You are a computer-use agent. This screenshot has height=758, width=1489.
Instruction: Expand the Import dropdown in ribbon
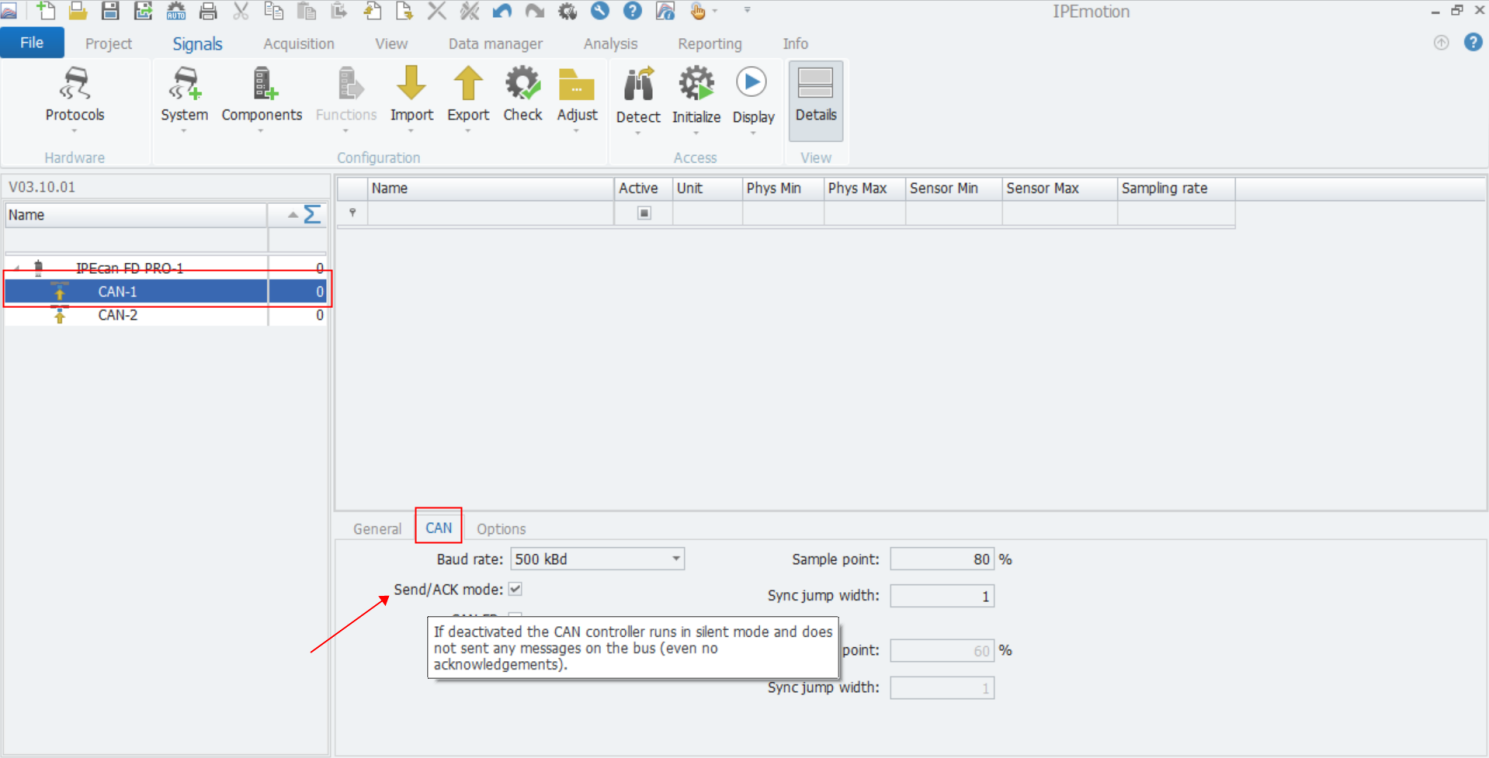click(x=411, y=130)
